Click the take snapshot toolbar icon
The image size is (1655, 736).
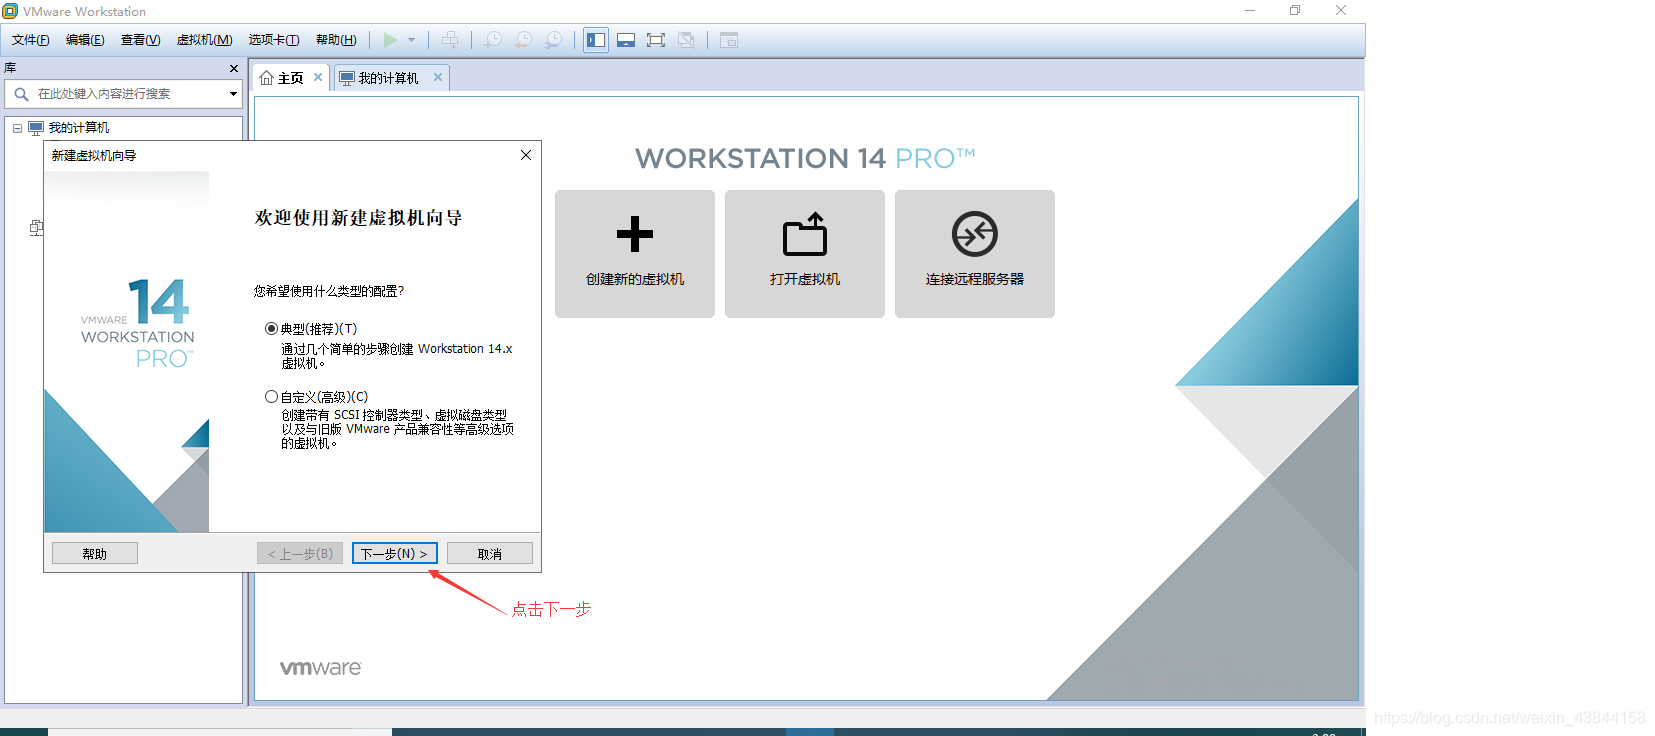pos(493,40)
